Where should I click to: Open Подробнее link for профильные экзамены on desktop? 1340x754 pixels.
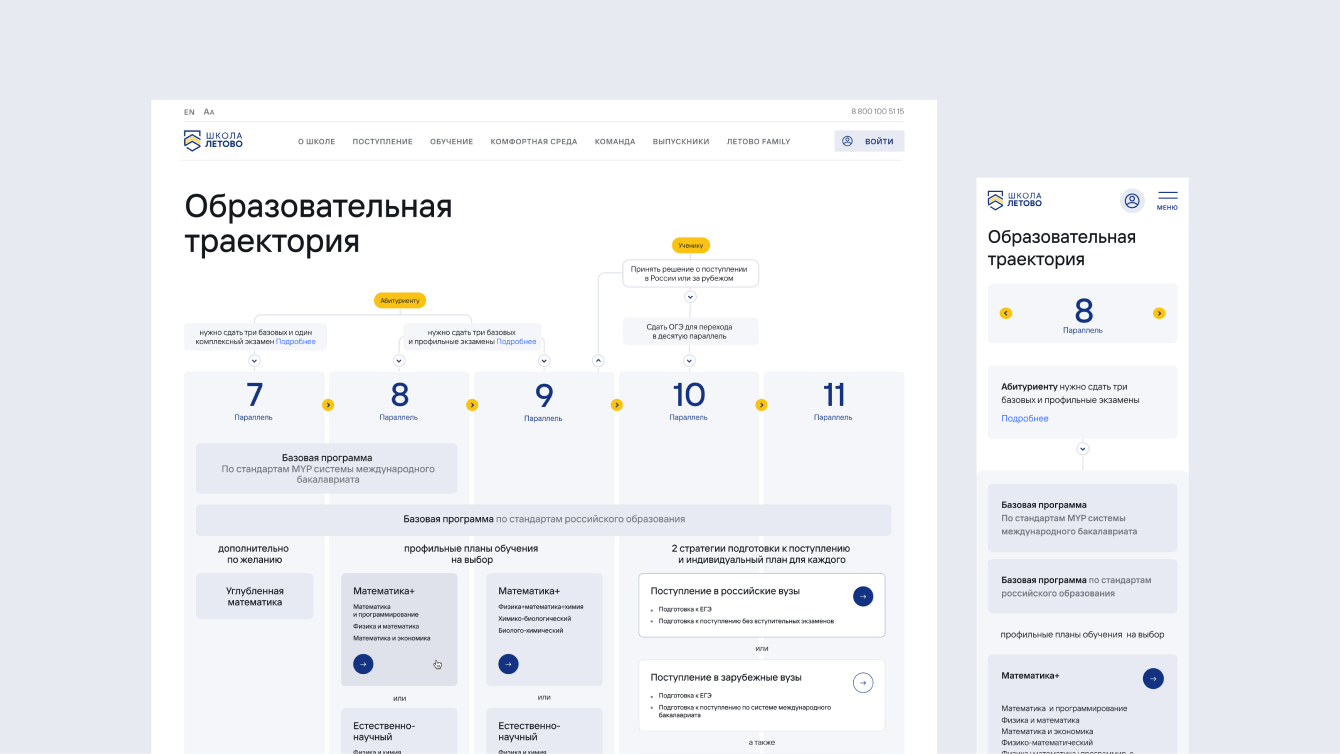coord(516,342)
